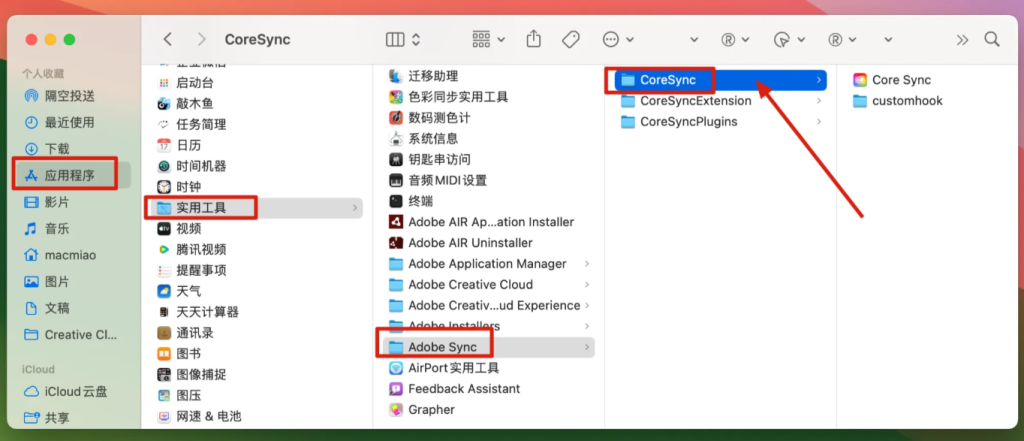Screen dimensions: 1024x441
Task: Open 最近使用 in the sidebar
Action: tap(71, 122)
